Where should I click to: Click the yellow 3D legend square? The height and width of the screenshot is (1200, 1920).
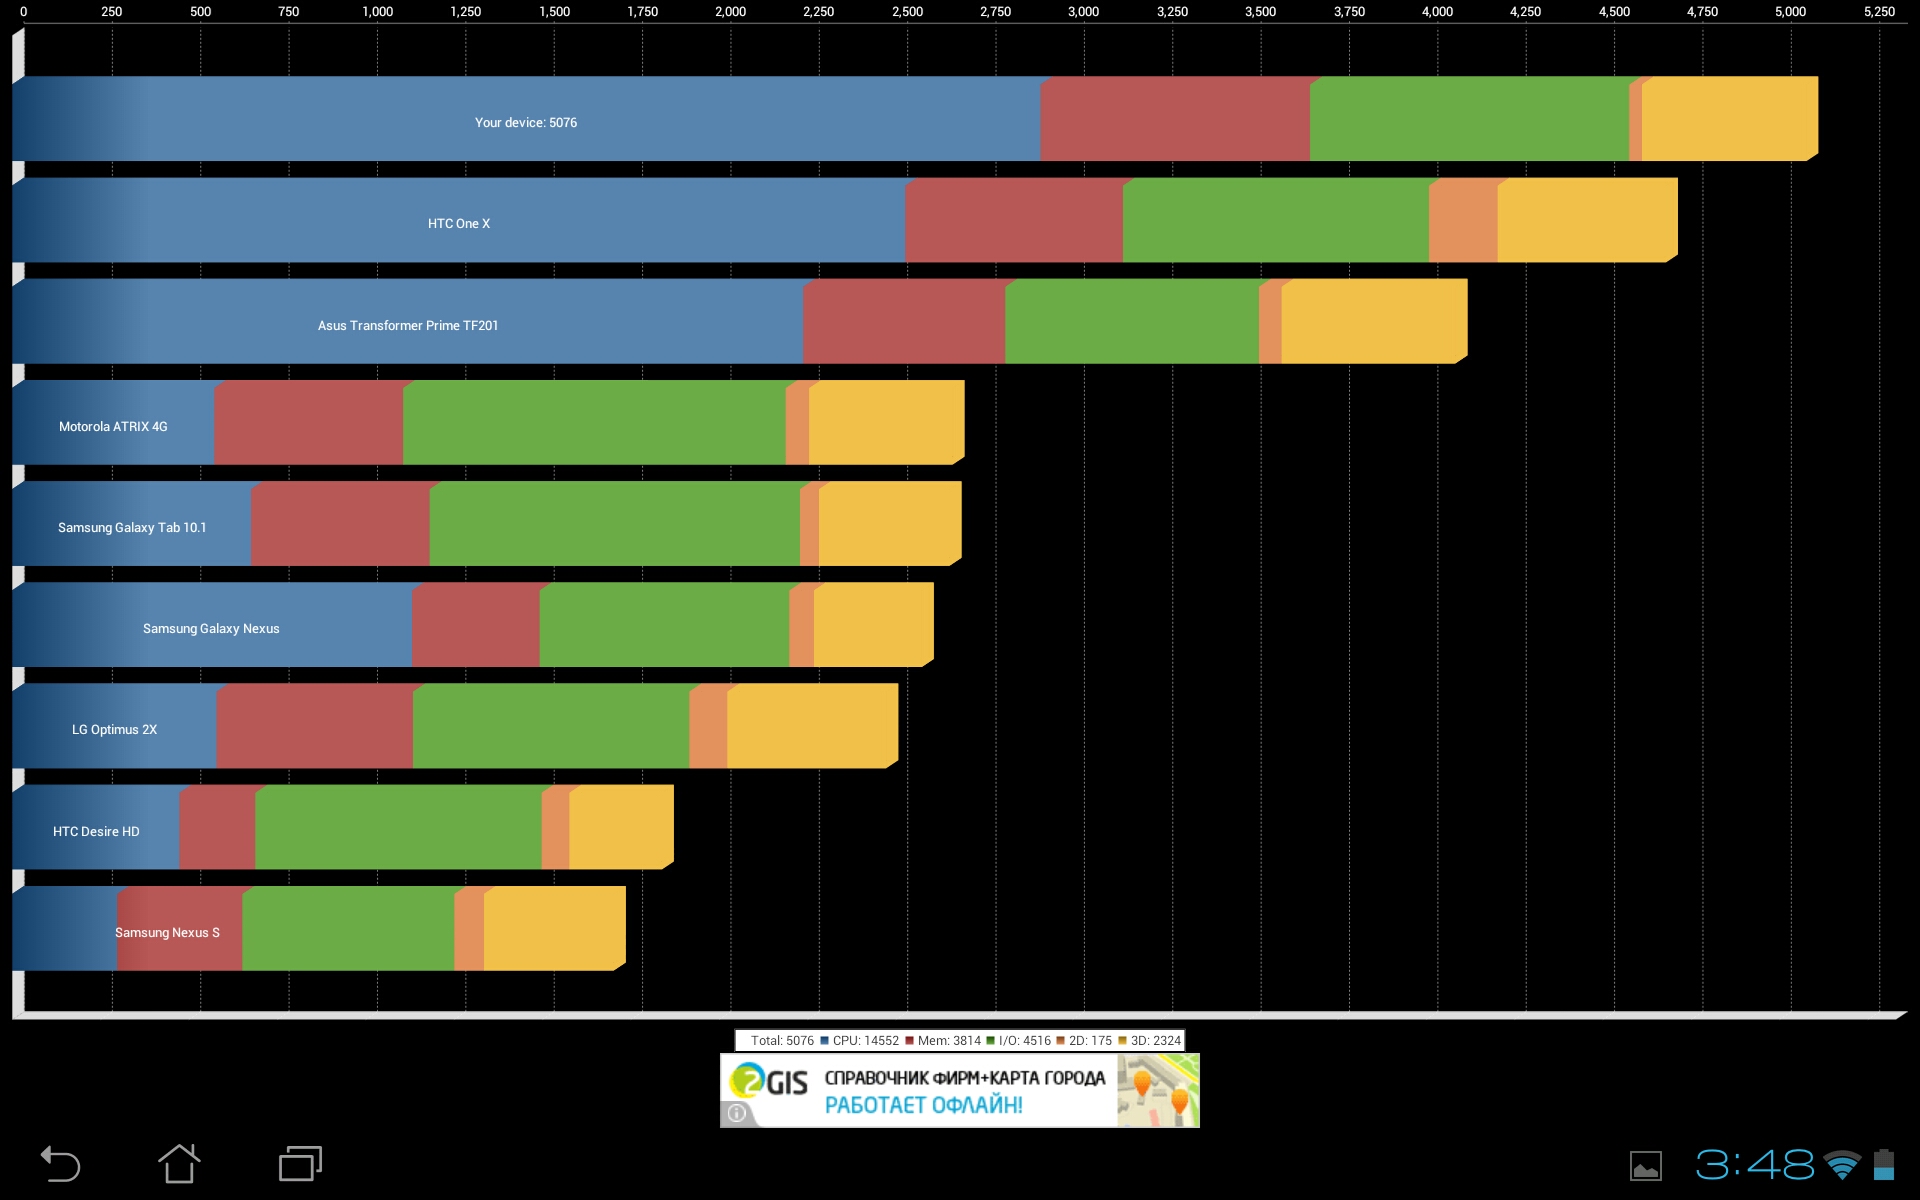click(1123, 1041)
